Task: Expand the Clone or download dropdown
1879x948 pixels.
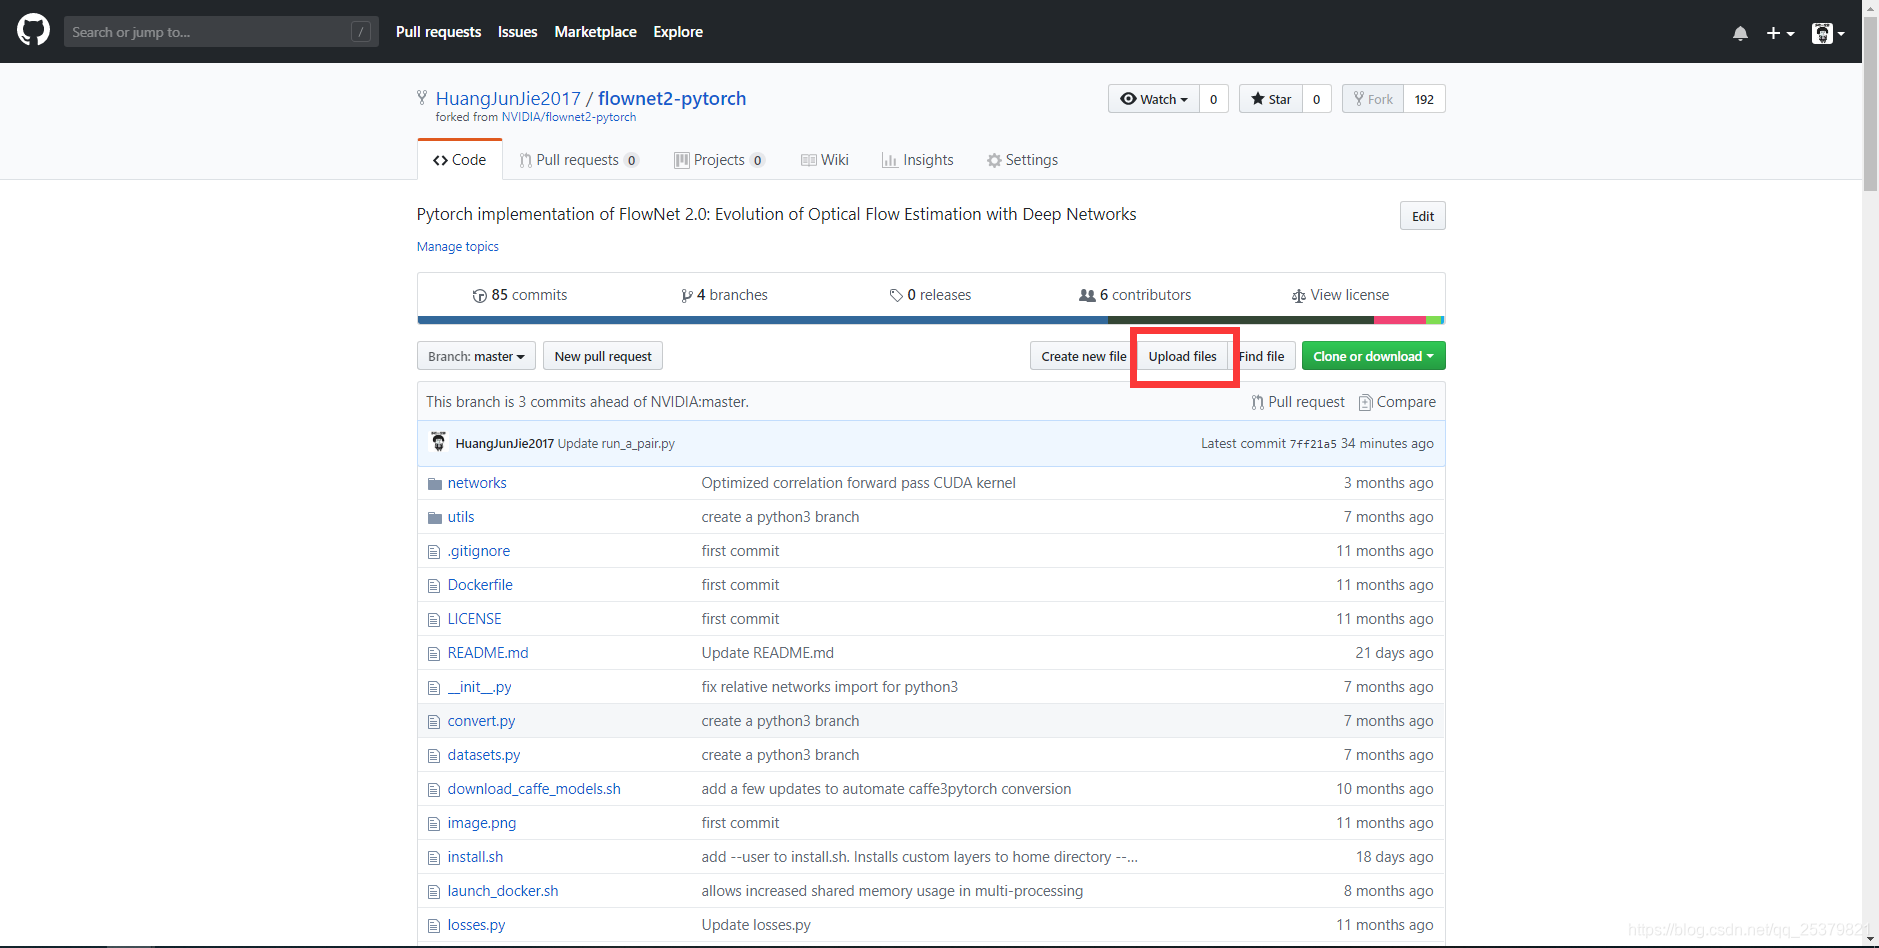Action: coord(1373,356)
